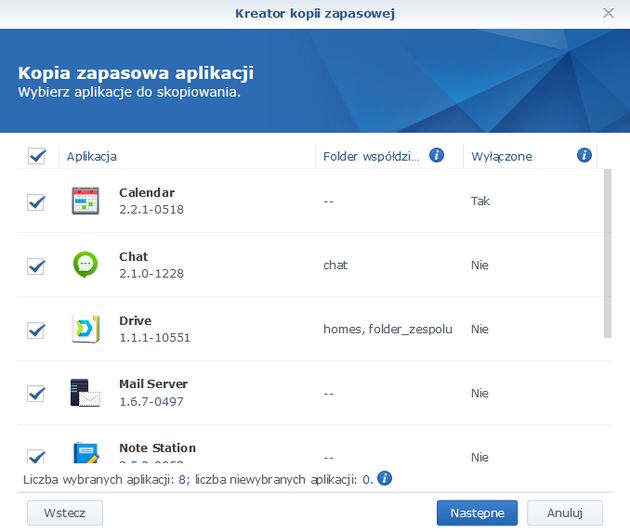Click version 2.1.0-1228 text
The width and height of the screenshot is (630, 532).
151,273
